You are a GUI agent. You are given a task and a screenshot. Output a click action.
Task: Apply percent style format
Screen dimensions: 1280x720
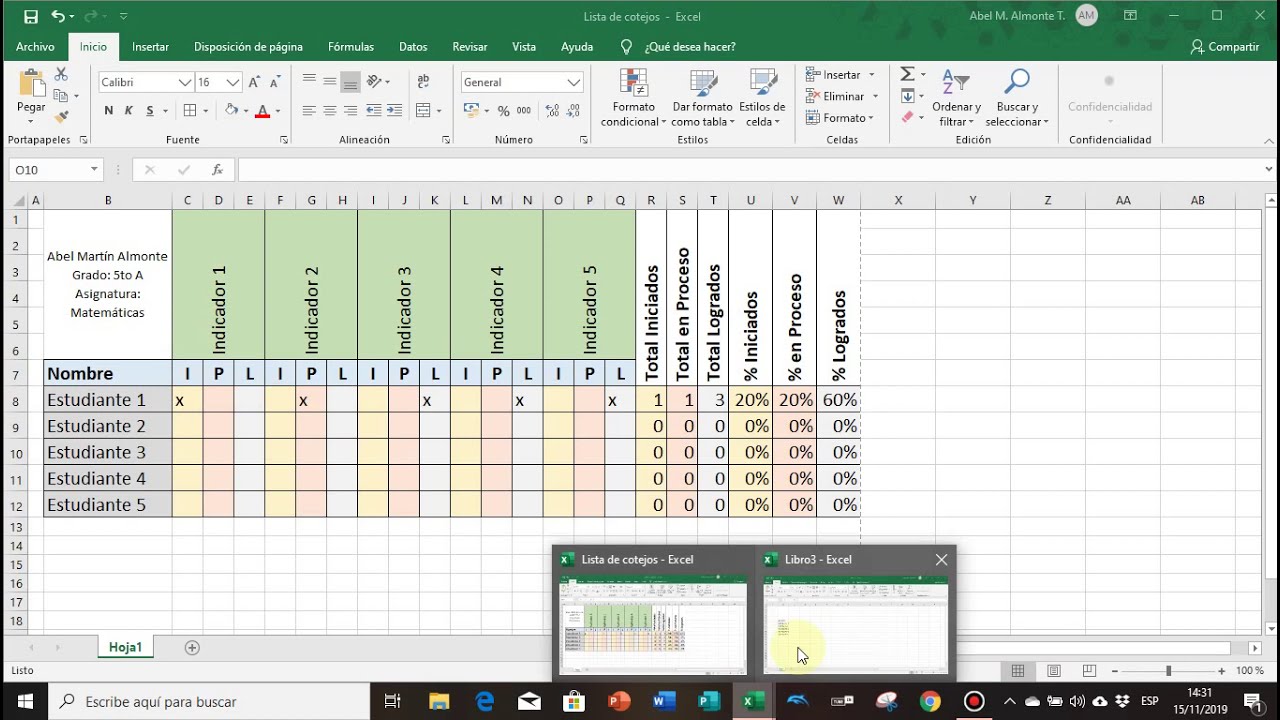(503, 111)
